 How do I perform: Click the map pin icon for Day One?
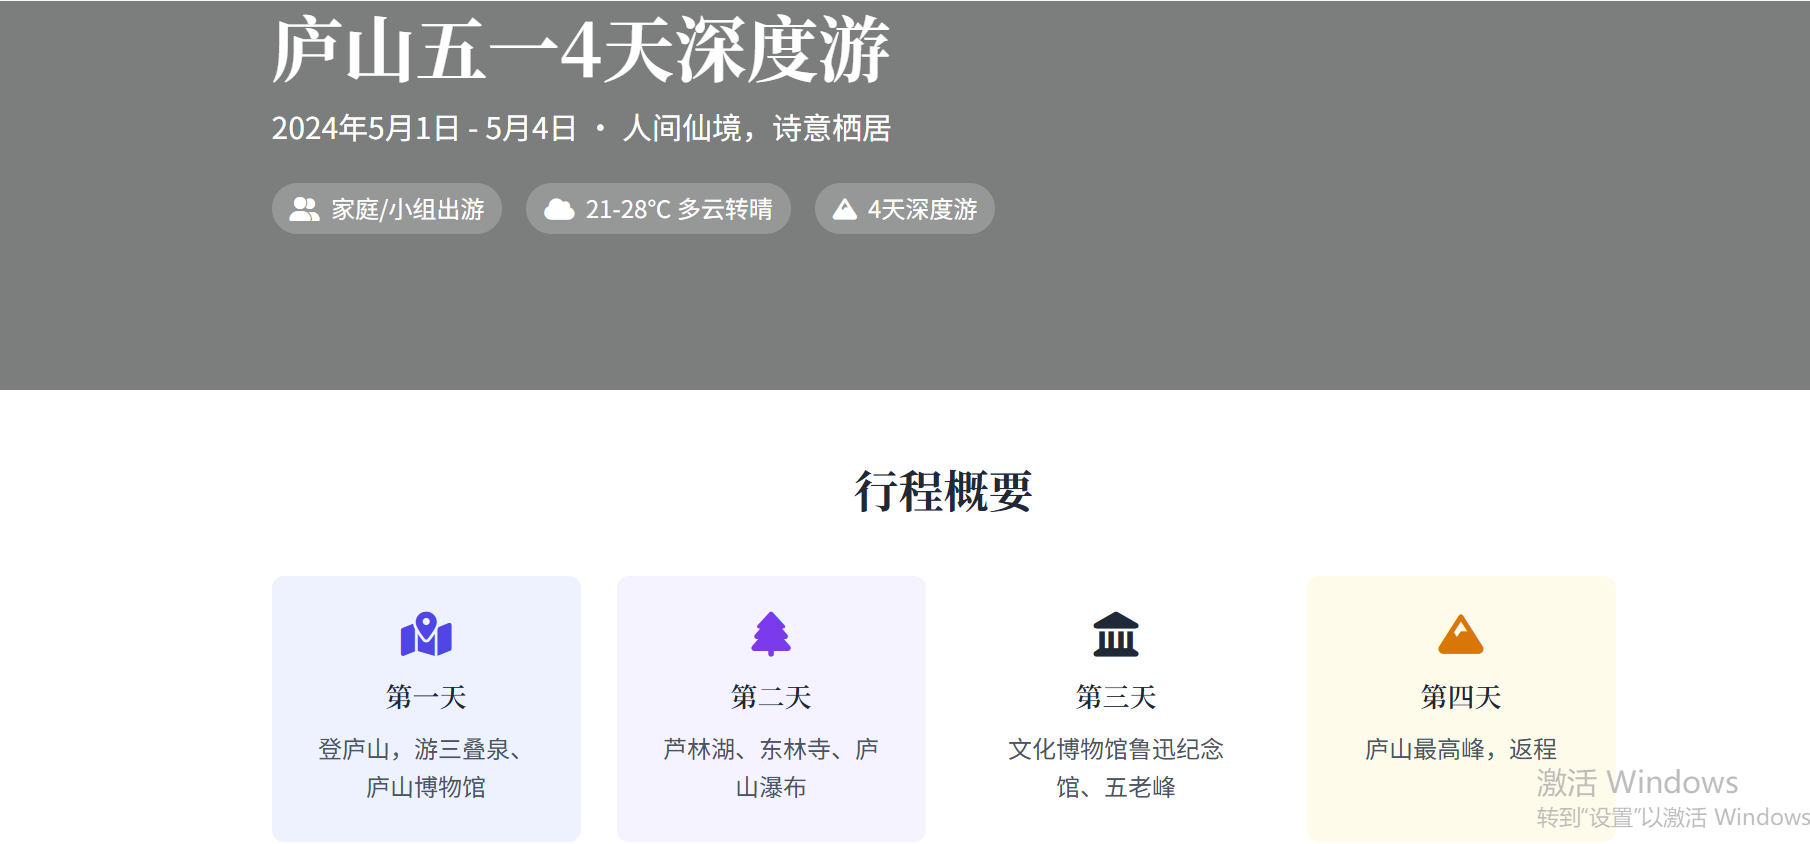[x=426, y=634]
